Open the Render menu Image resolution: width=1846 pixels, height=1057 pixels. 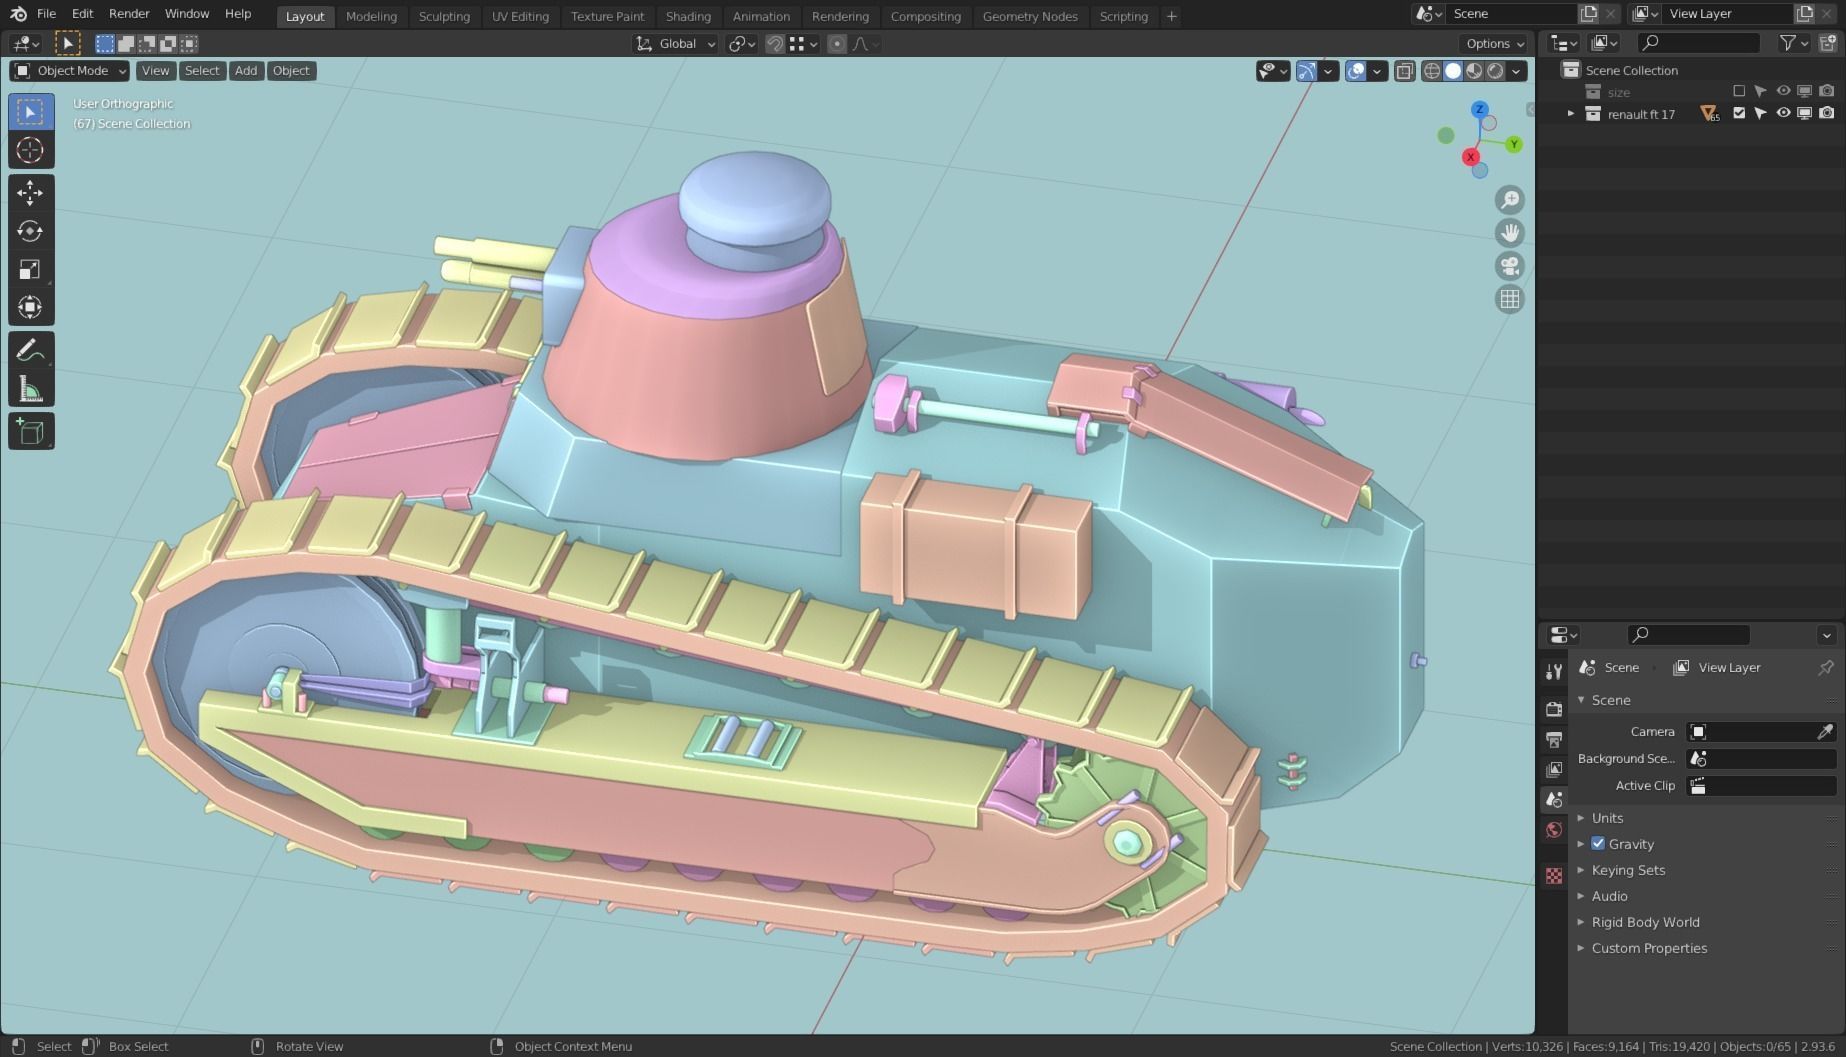tap(129, 14)
